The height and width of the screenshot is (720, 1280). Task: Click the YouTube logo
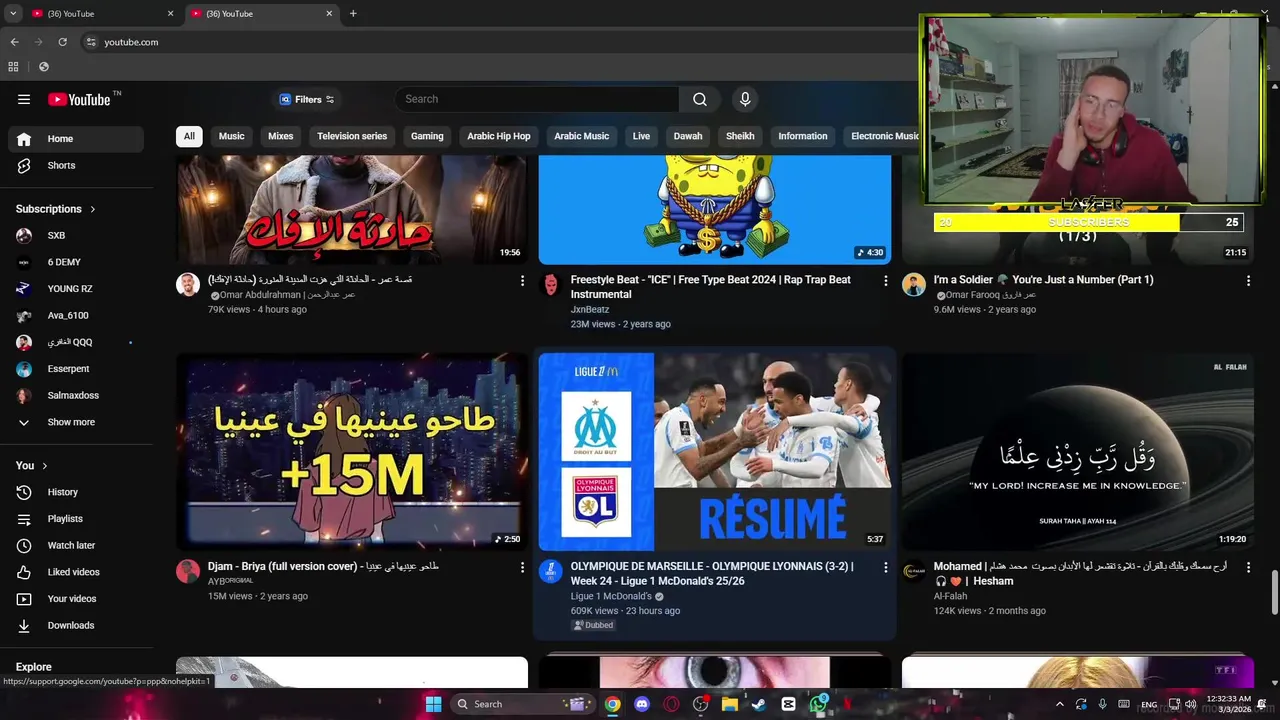click(79, 99)
